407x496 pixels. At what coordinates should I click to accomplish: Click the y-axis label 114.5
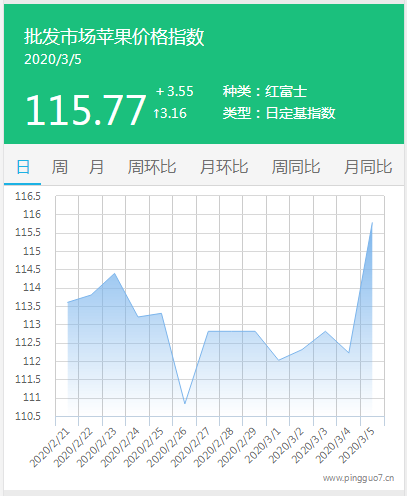click(x=28, y=269)
